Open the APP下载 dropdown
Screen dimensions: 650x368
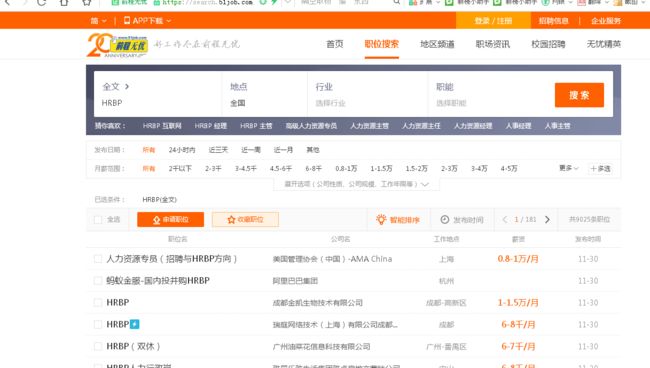148,20
